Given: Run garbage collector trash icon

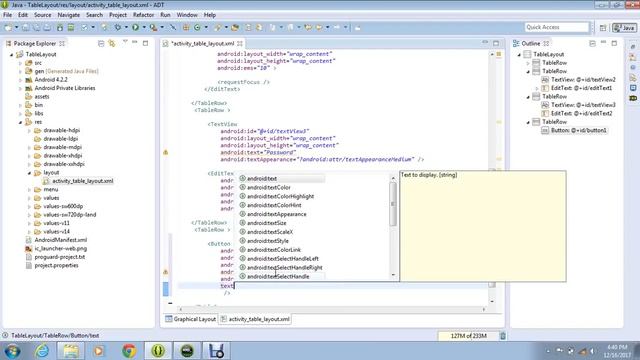Looking at the screenshot, I should click(x=503, y=336).
